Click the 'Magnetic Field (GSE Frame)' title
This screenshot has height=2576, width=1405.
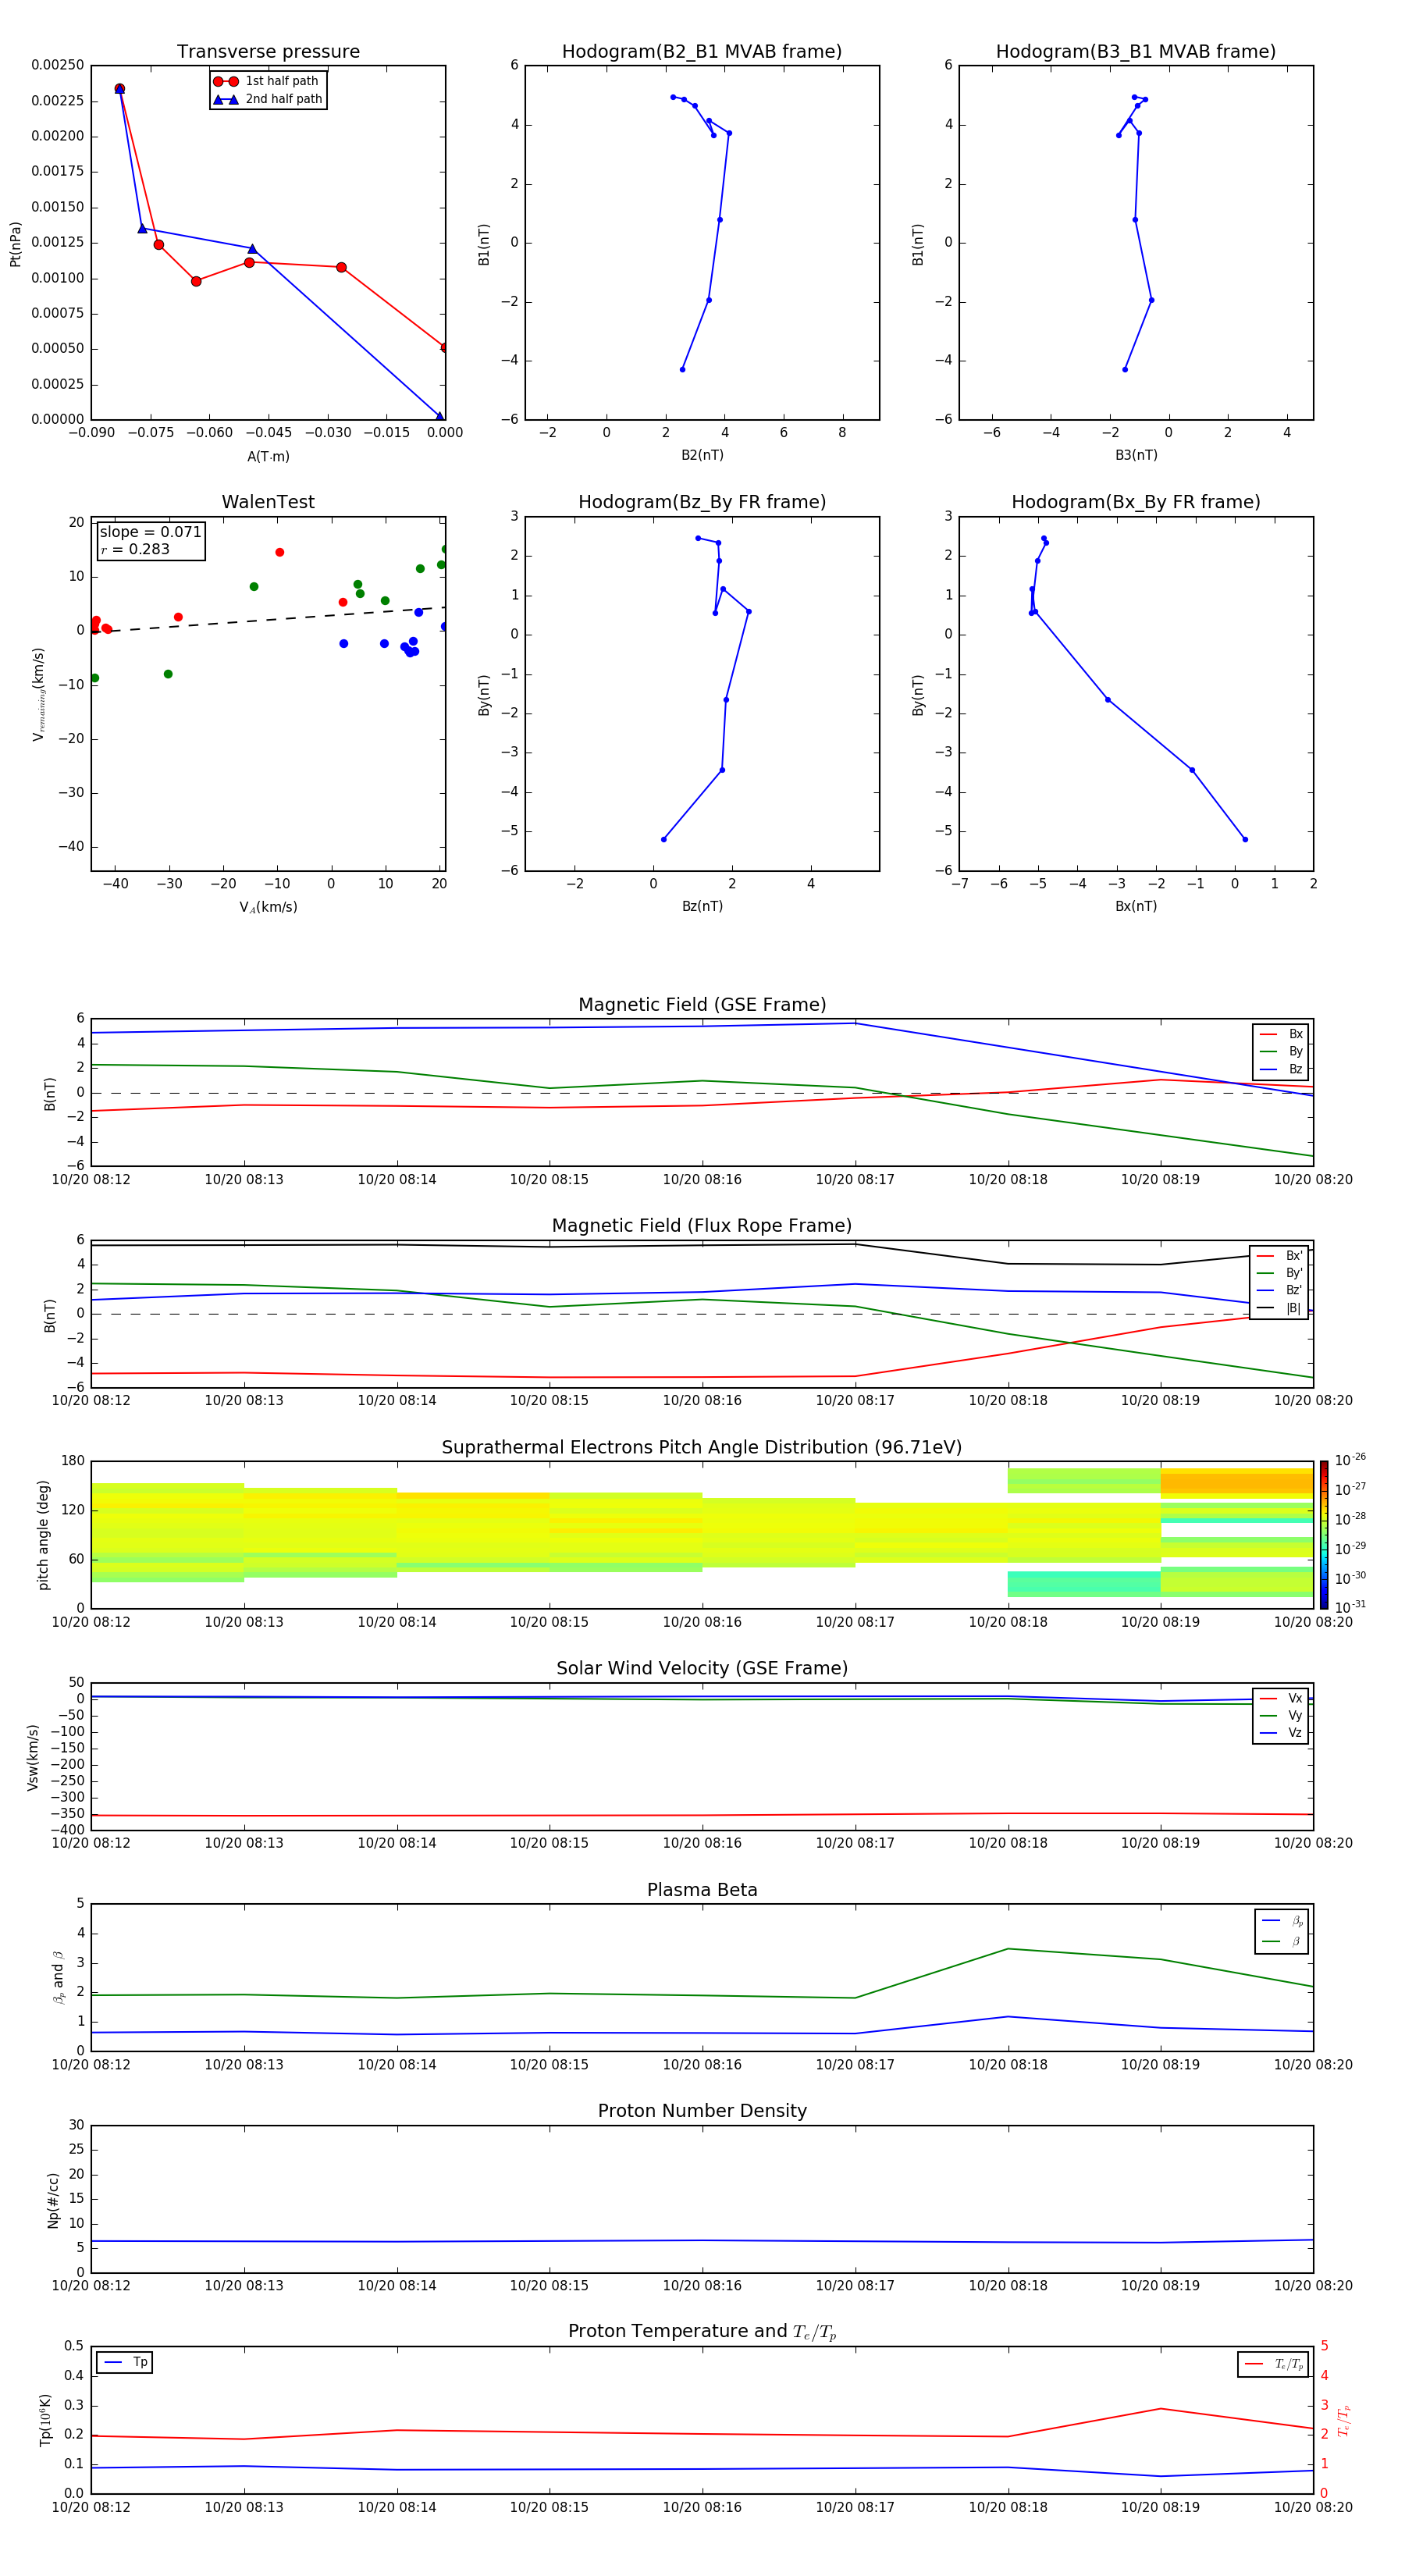[702, 1005]
